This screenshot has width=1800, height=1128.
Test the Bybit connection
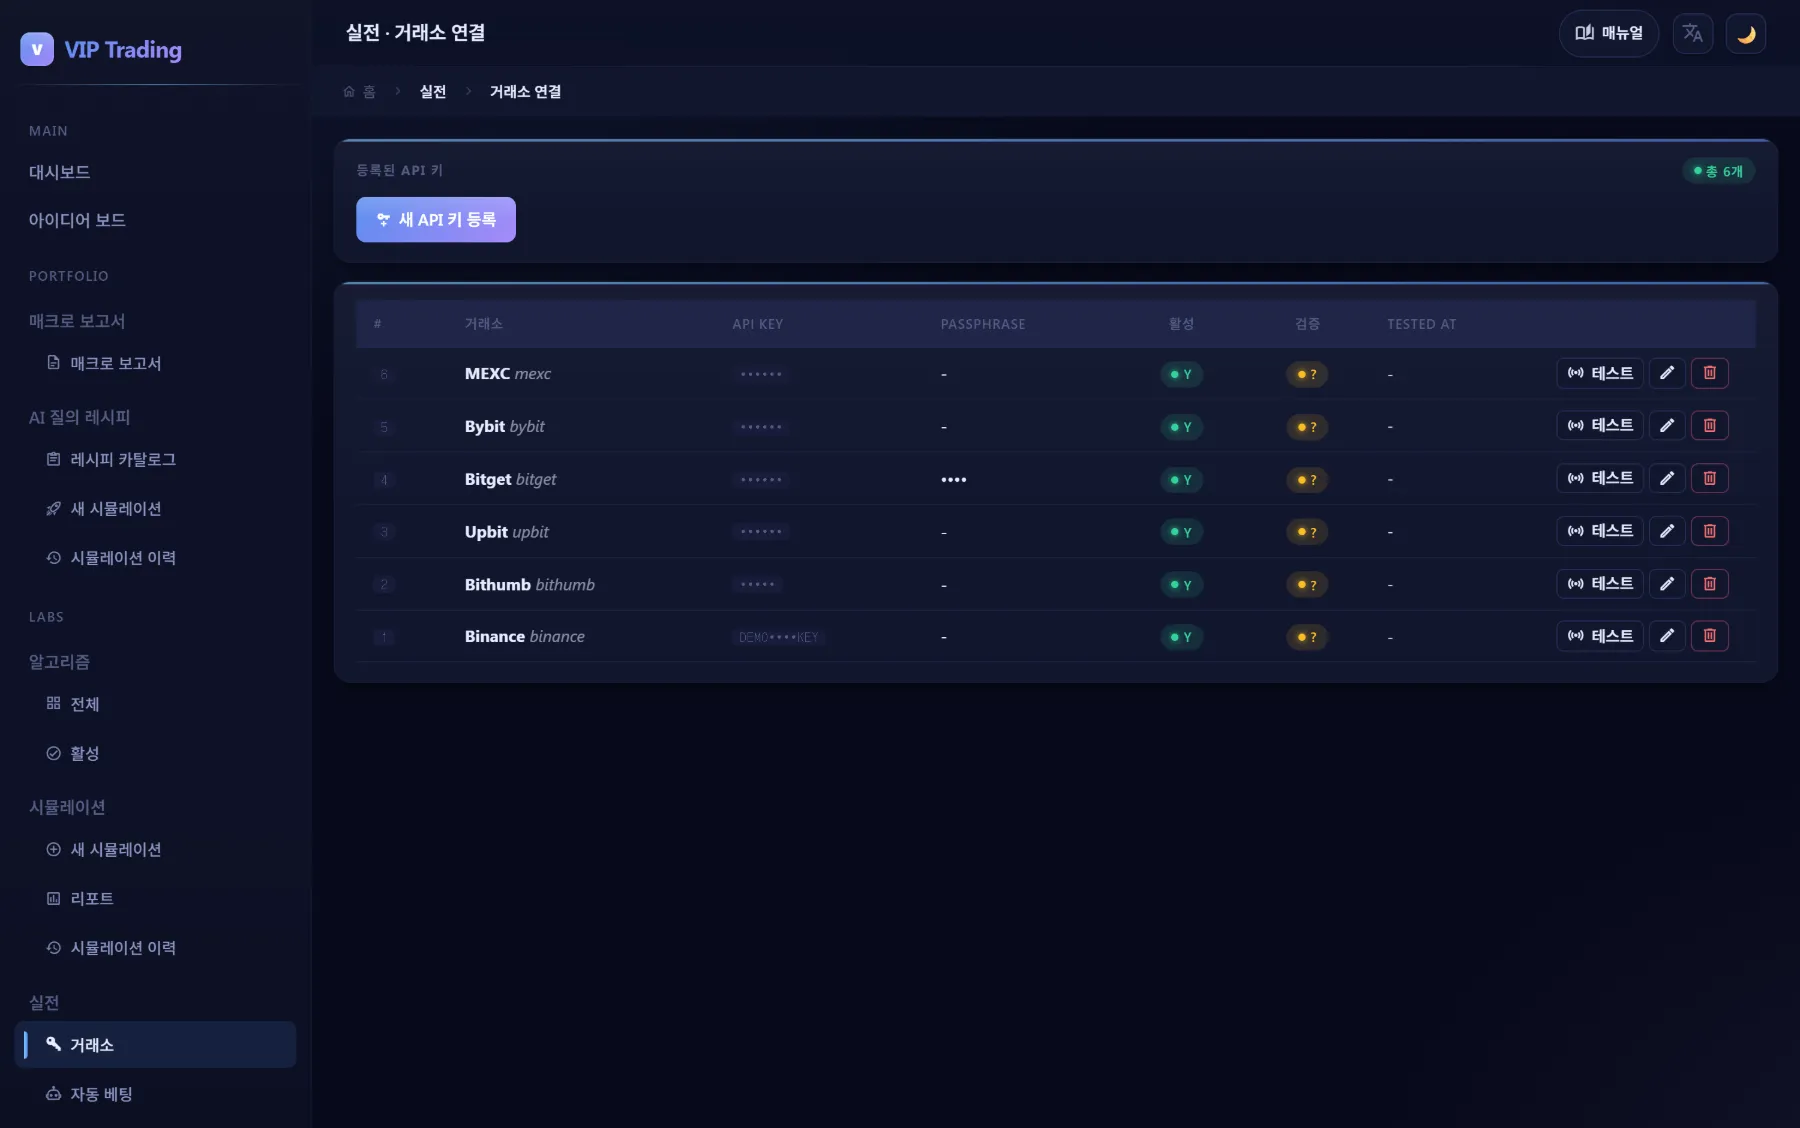click(1600, 426)
